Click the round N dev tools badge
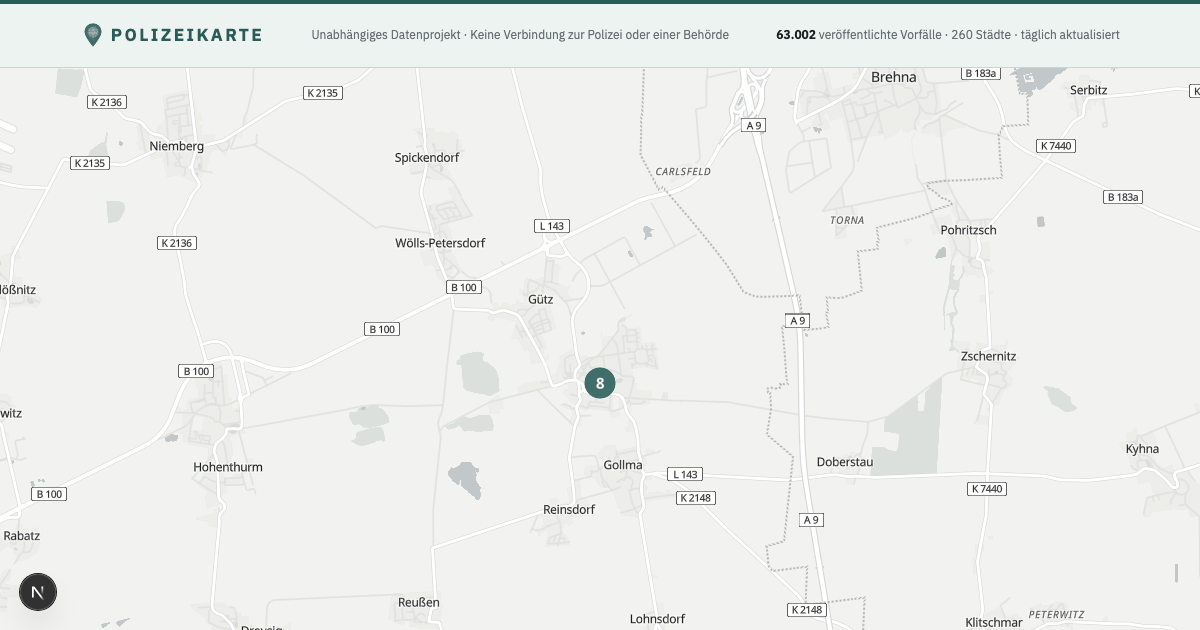 pos(38,592)
